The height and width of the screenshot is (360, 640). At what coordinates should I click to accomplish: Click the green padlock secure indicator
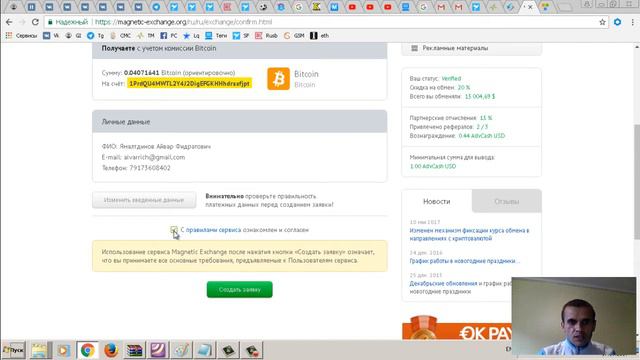point(50,22)
